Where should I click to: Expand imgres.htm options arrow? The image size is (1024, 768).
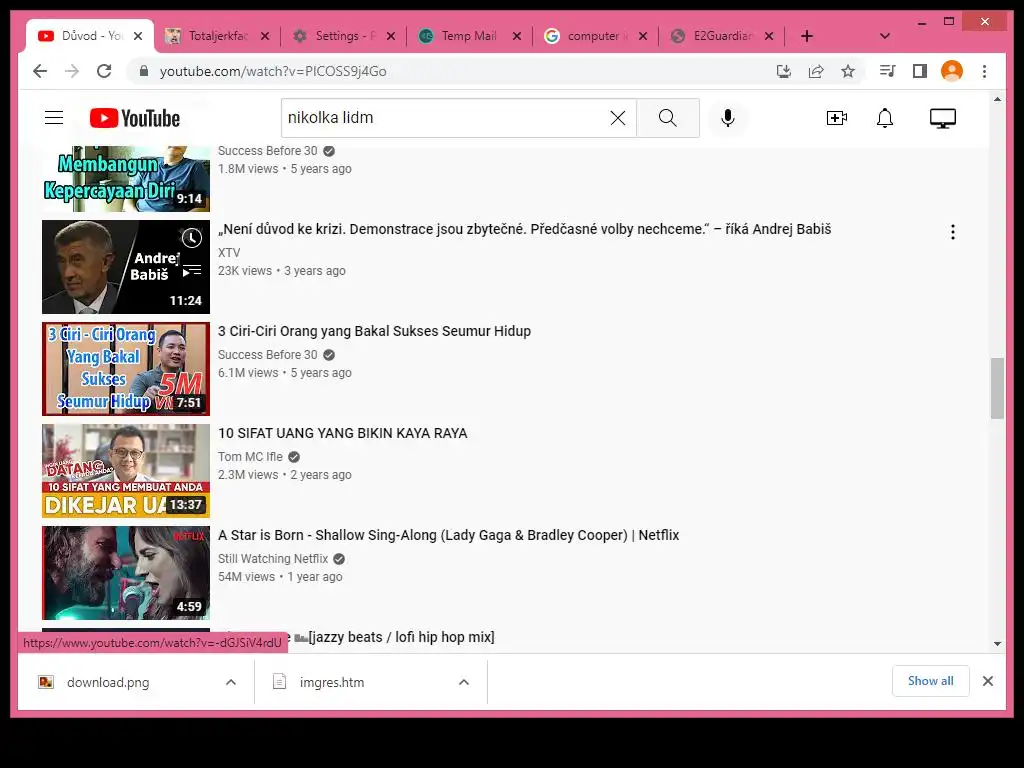(464, 682)
